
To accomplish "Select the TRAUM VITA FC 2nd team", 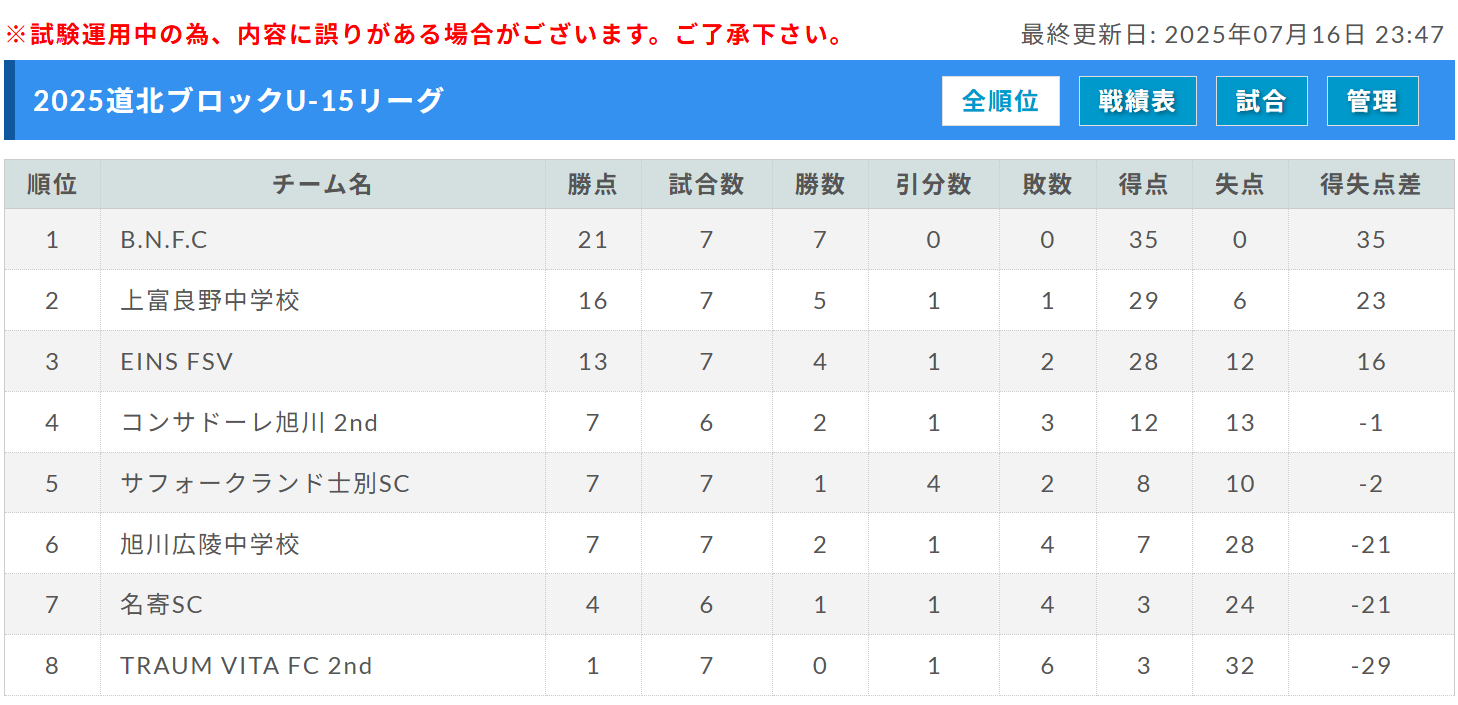I will pyautogui.click(x=246, y=666).
